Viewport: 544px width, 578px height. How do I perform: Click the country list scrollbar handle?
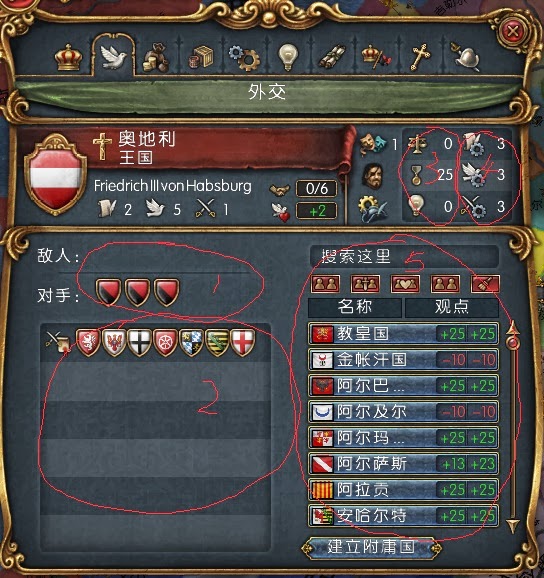coord(513,343)
